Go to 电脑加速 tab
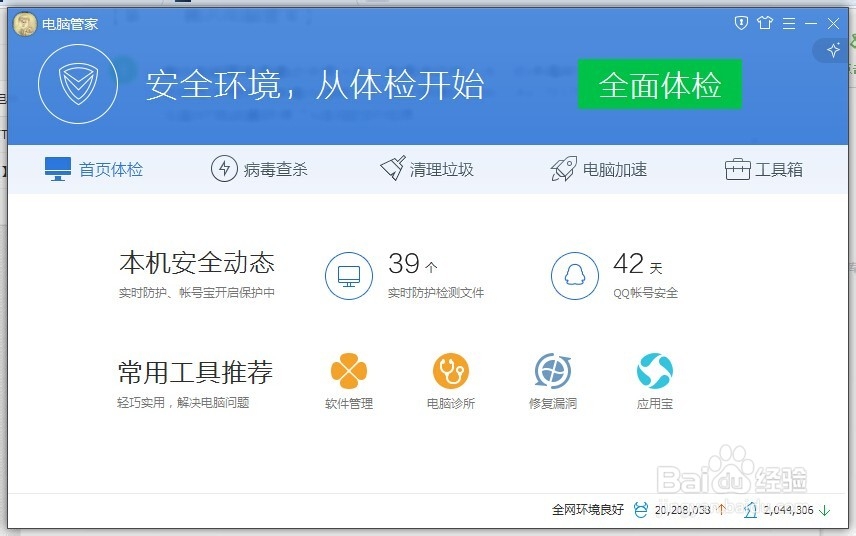The width and height of the screenshot is (856, 536). [x=599, y=169]
